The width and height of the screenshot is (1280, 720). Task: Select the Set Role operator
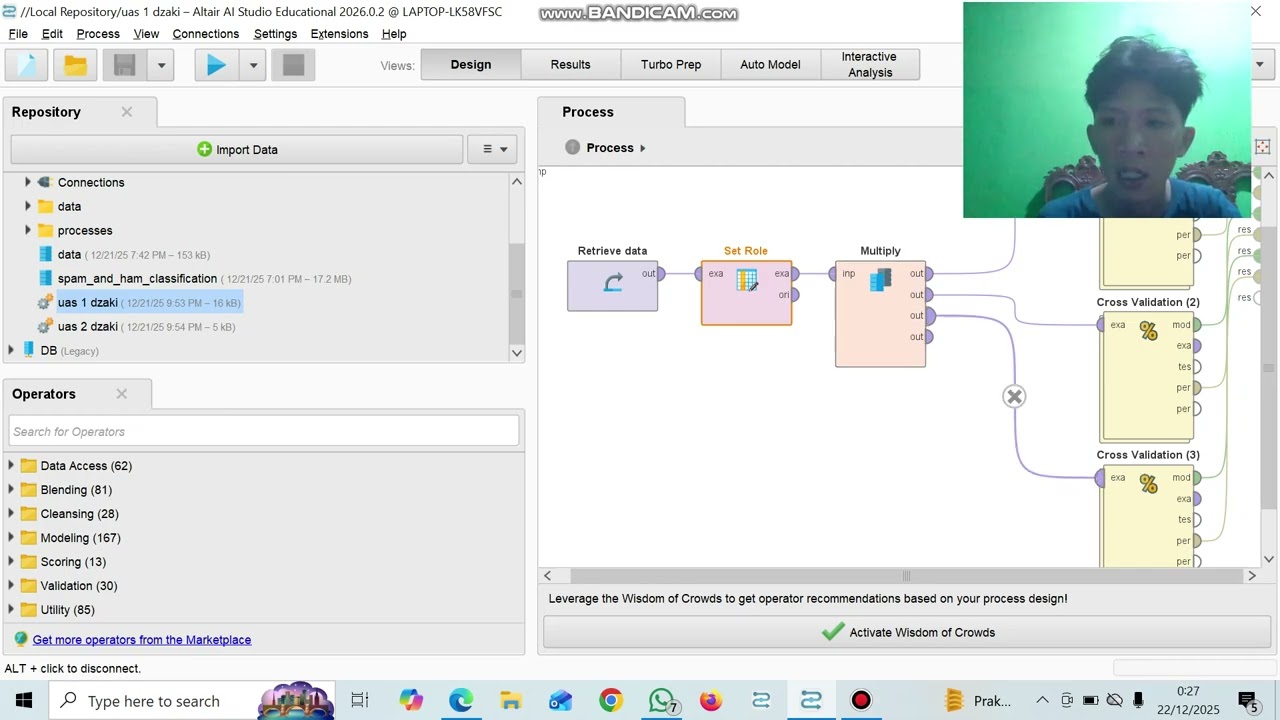point(747,292)
